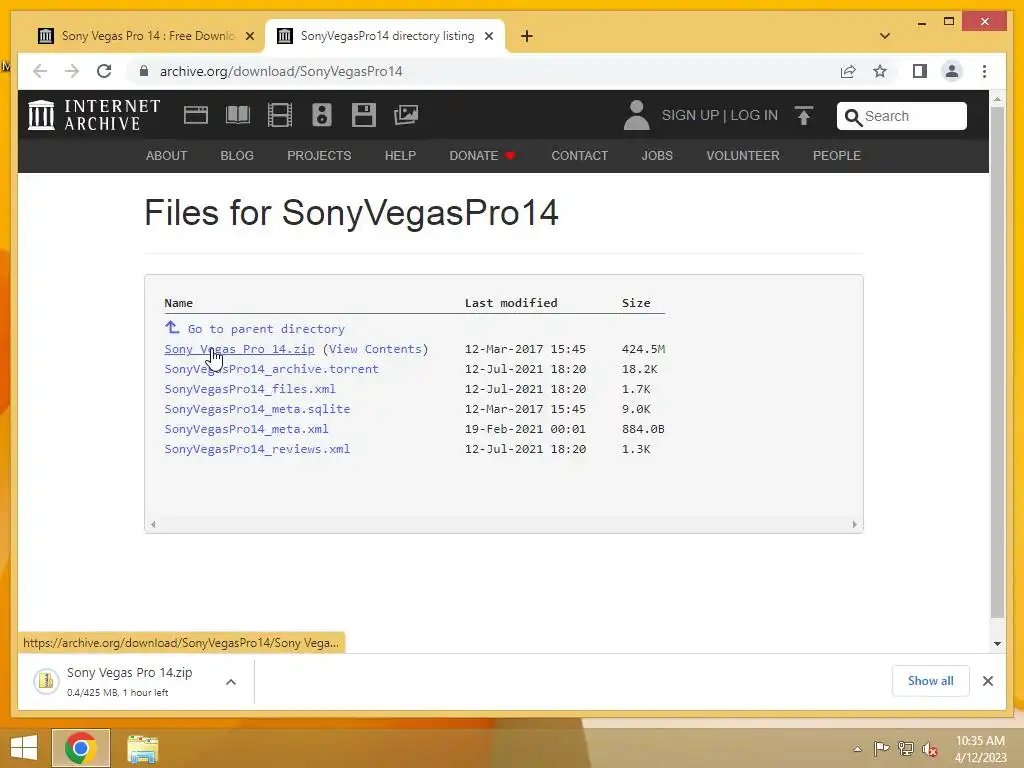The height and width of the screenshot is (768, 1024).
Task: Open the Internet Archive home logo
Action: point(94,115)
